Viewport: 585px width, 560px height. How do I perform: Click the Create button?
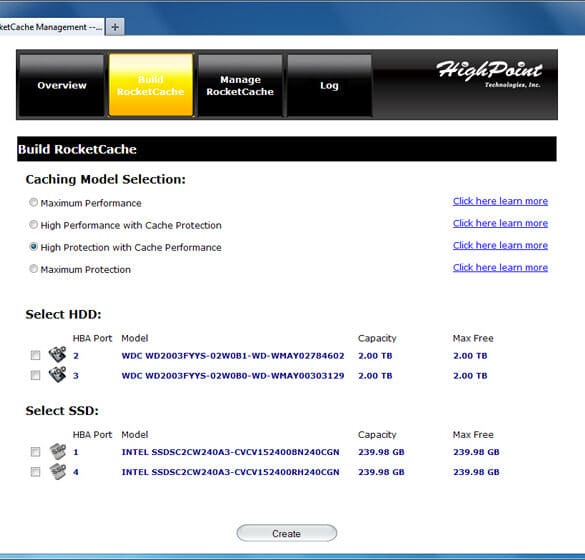pos(287,533)
